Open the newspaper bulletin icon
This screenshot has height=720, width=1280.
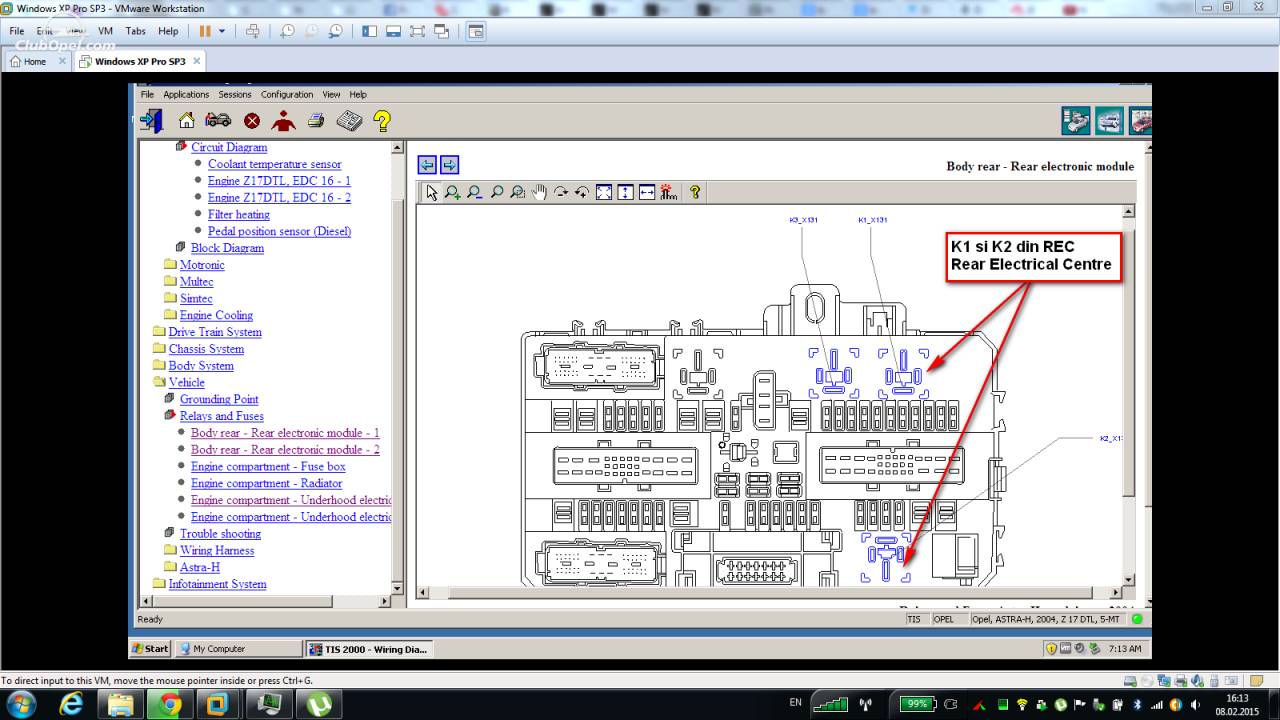pyautogui.click(x=349, y=121)
